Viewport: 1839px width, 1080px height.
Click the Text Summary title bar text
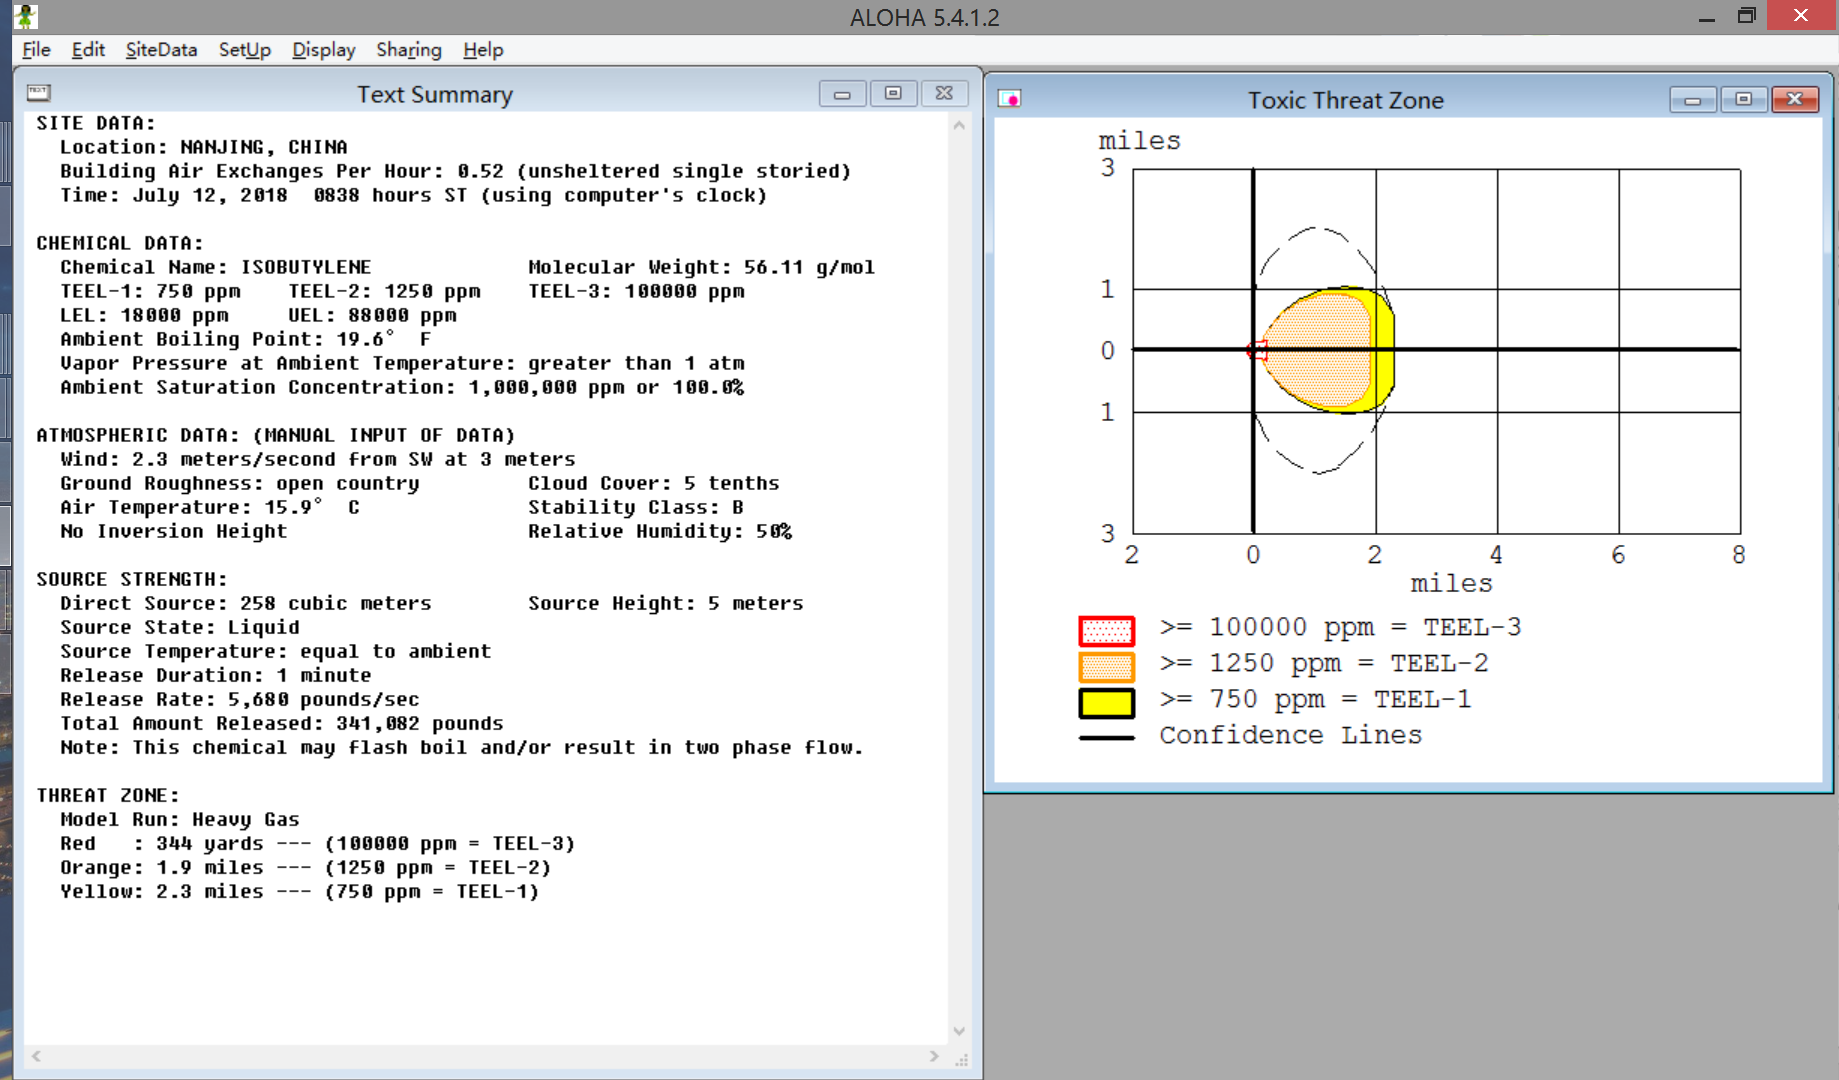435,94
